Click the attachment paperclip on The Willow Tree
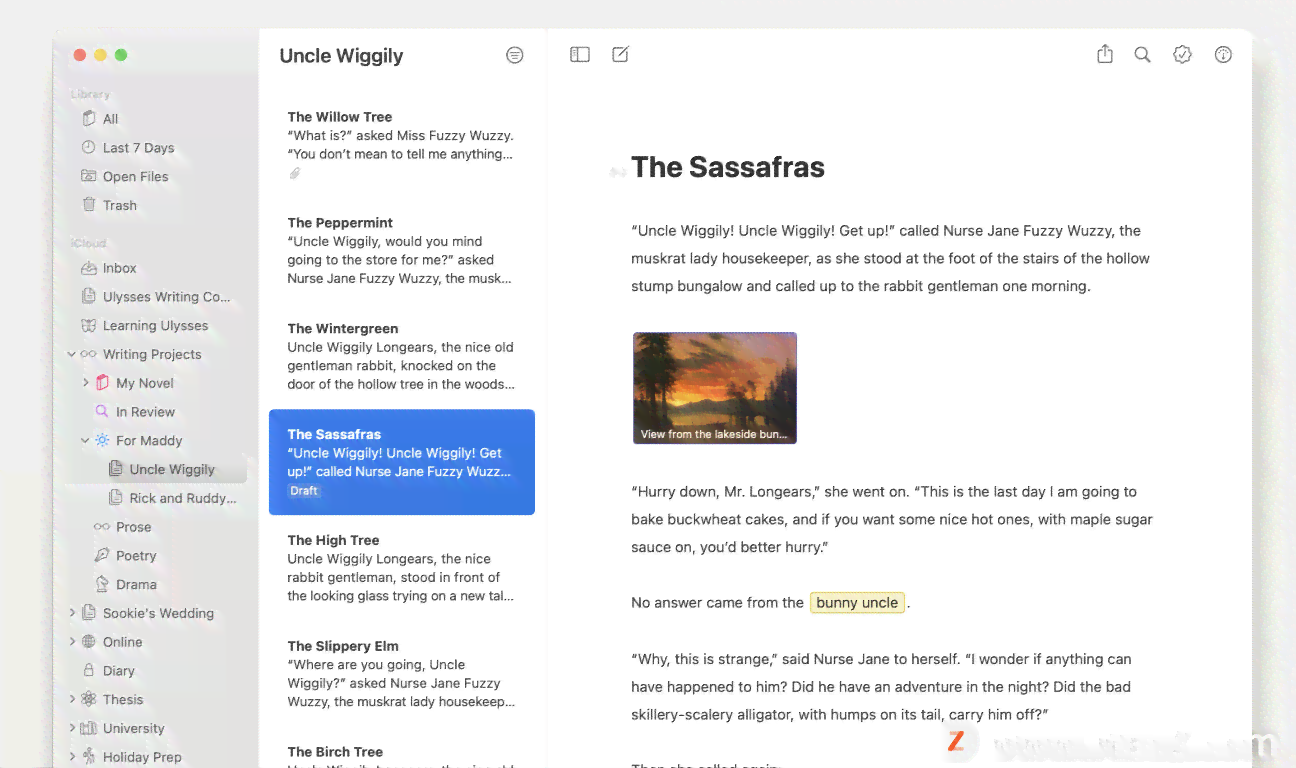Screen dimensions: 1296x768 295,174
